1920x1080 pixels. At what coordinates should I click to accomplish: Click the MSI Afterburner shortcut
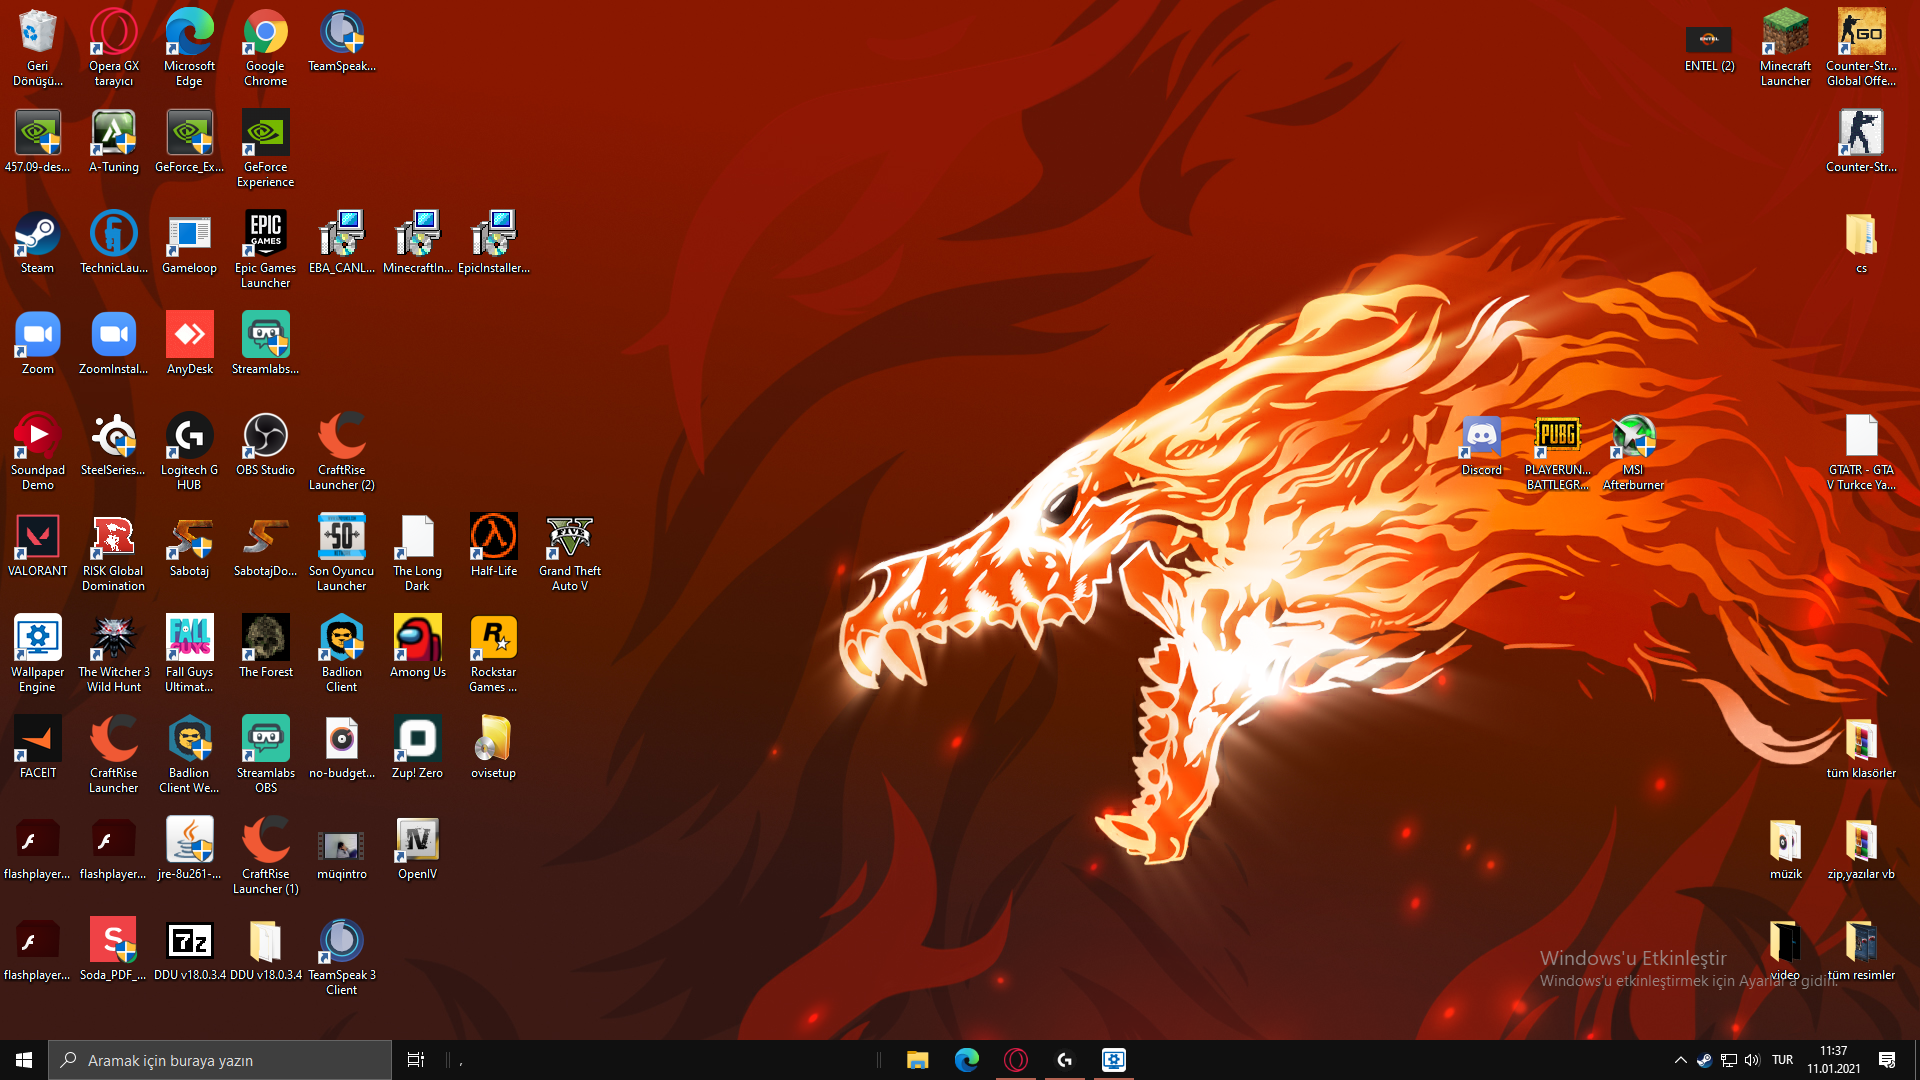(1633, 437)
